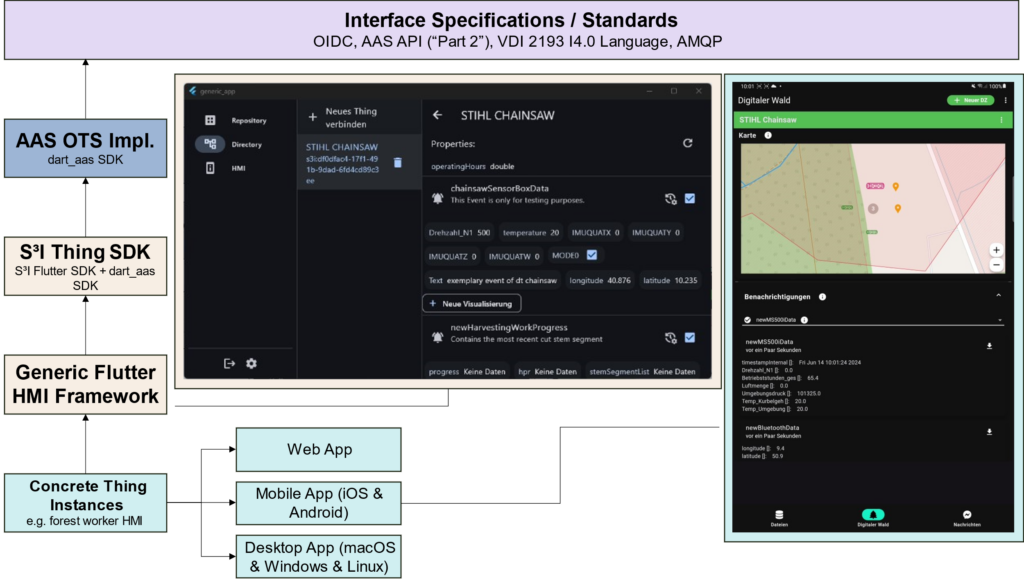Download the newBluetoothData notification

989,432
